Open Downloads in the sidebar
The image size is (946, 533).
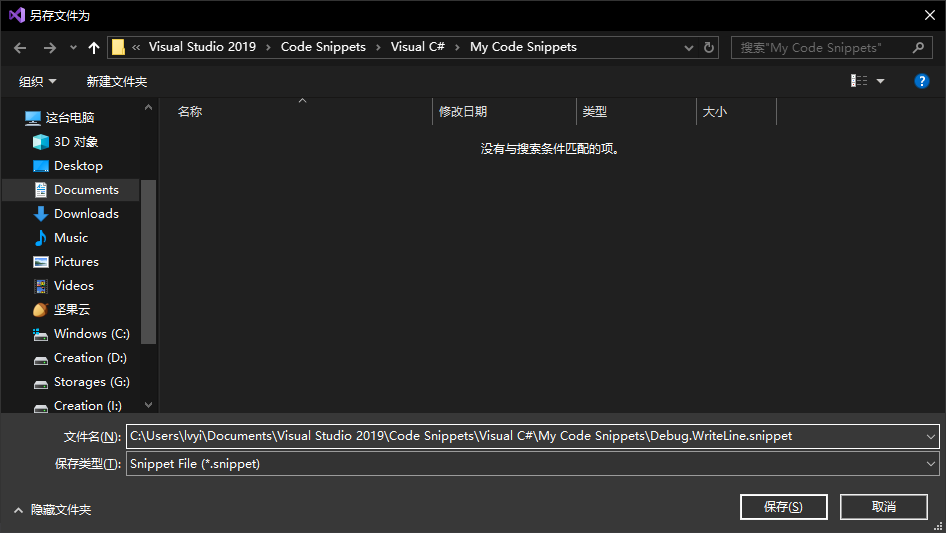coord(86,214)
